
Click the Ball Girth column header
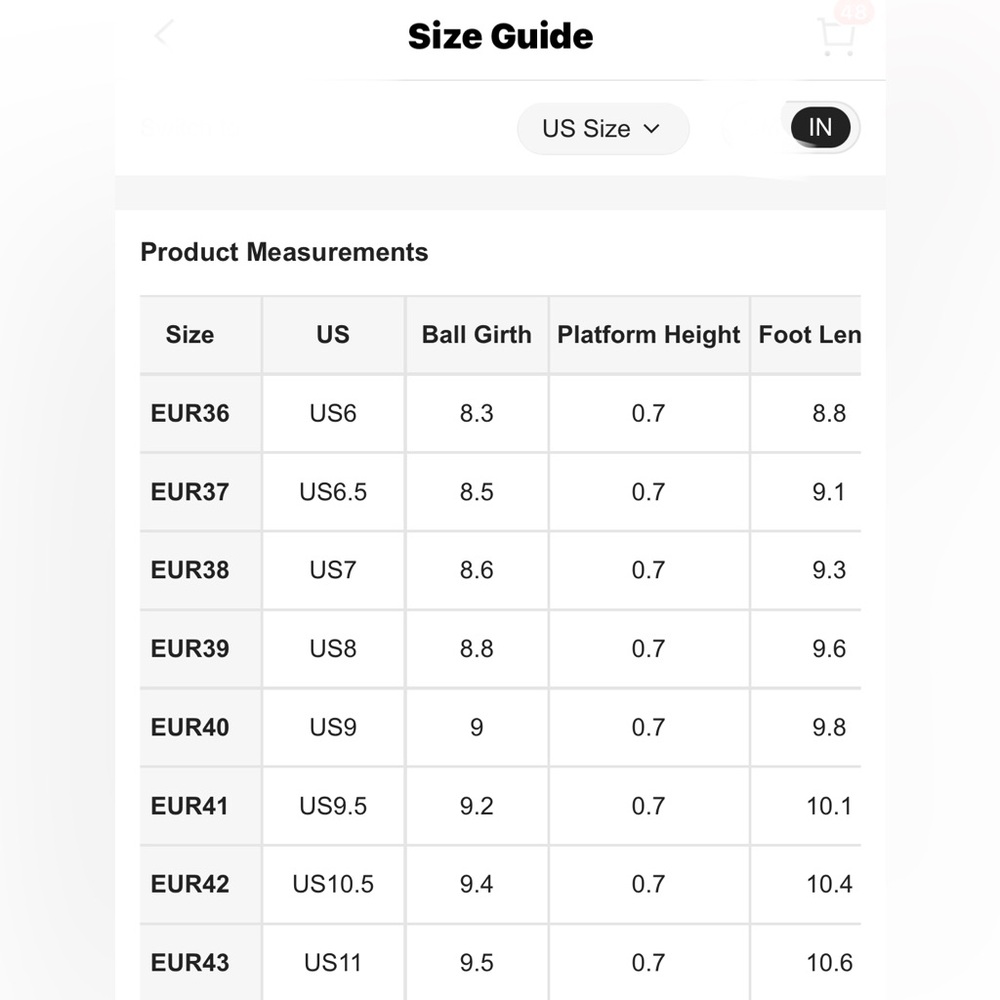coord(476,335)
